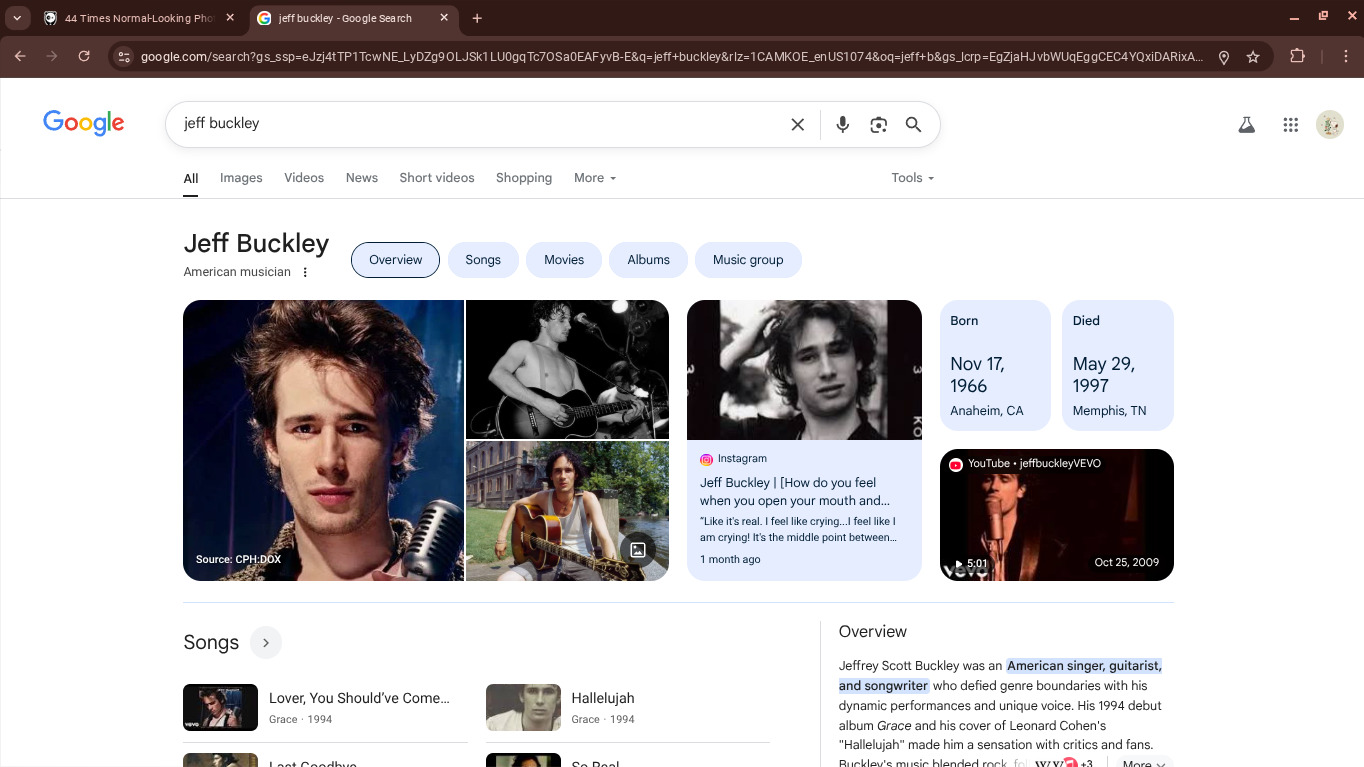Expand the Songs section arrow
The image size is (1364, 767).
tap(266, 643)
